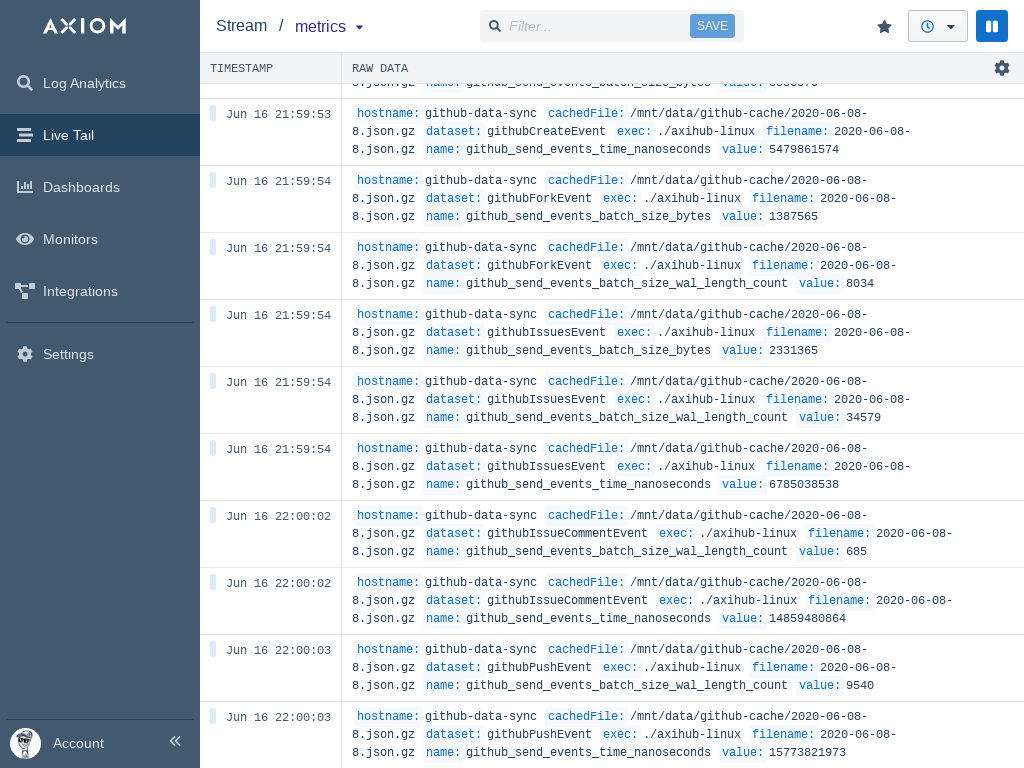Open the time range clock dropdown
Image resolution: width=1024 pixels, height=768 pixels.
coord(937,26)
